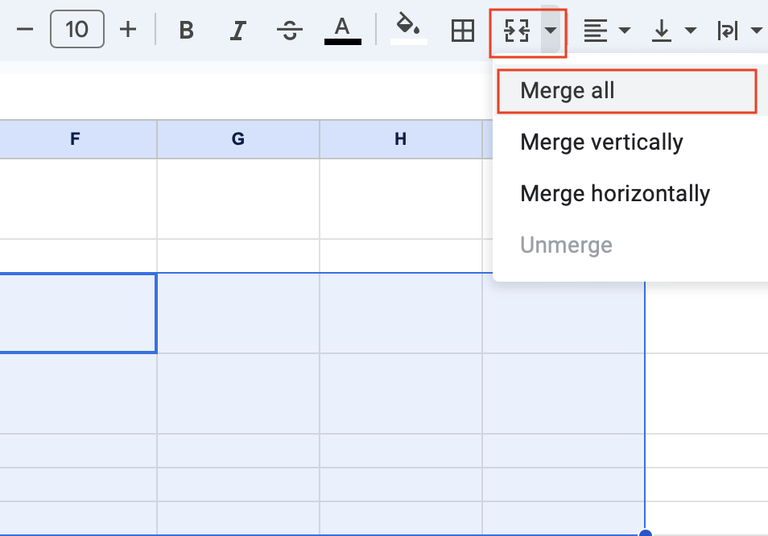The image size is (768, 536).
Task: Toggle strikethrough formatting
Action: tap(290, 31)
